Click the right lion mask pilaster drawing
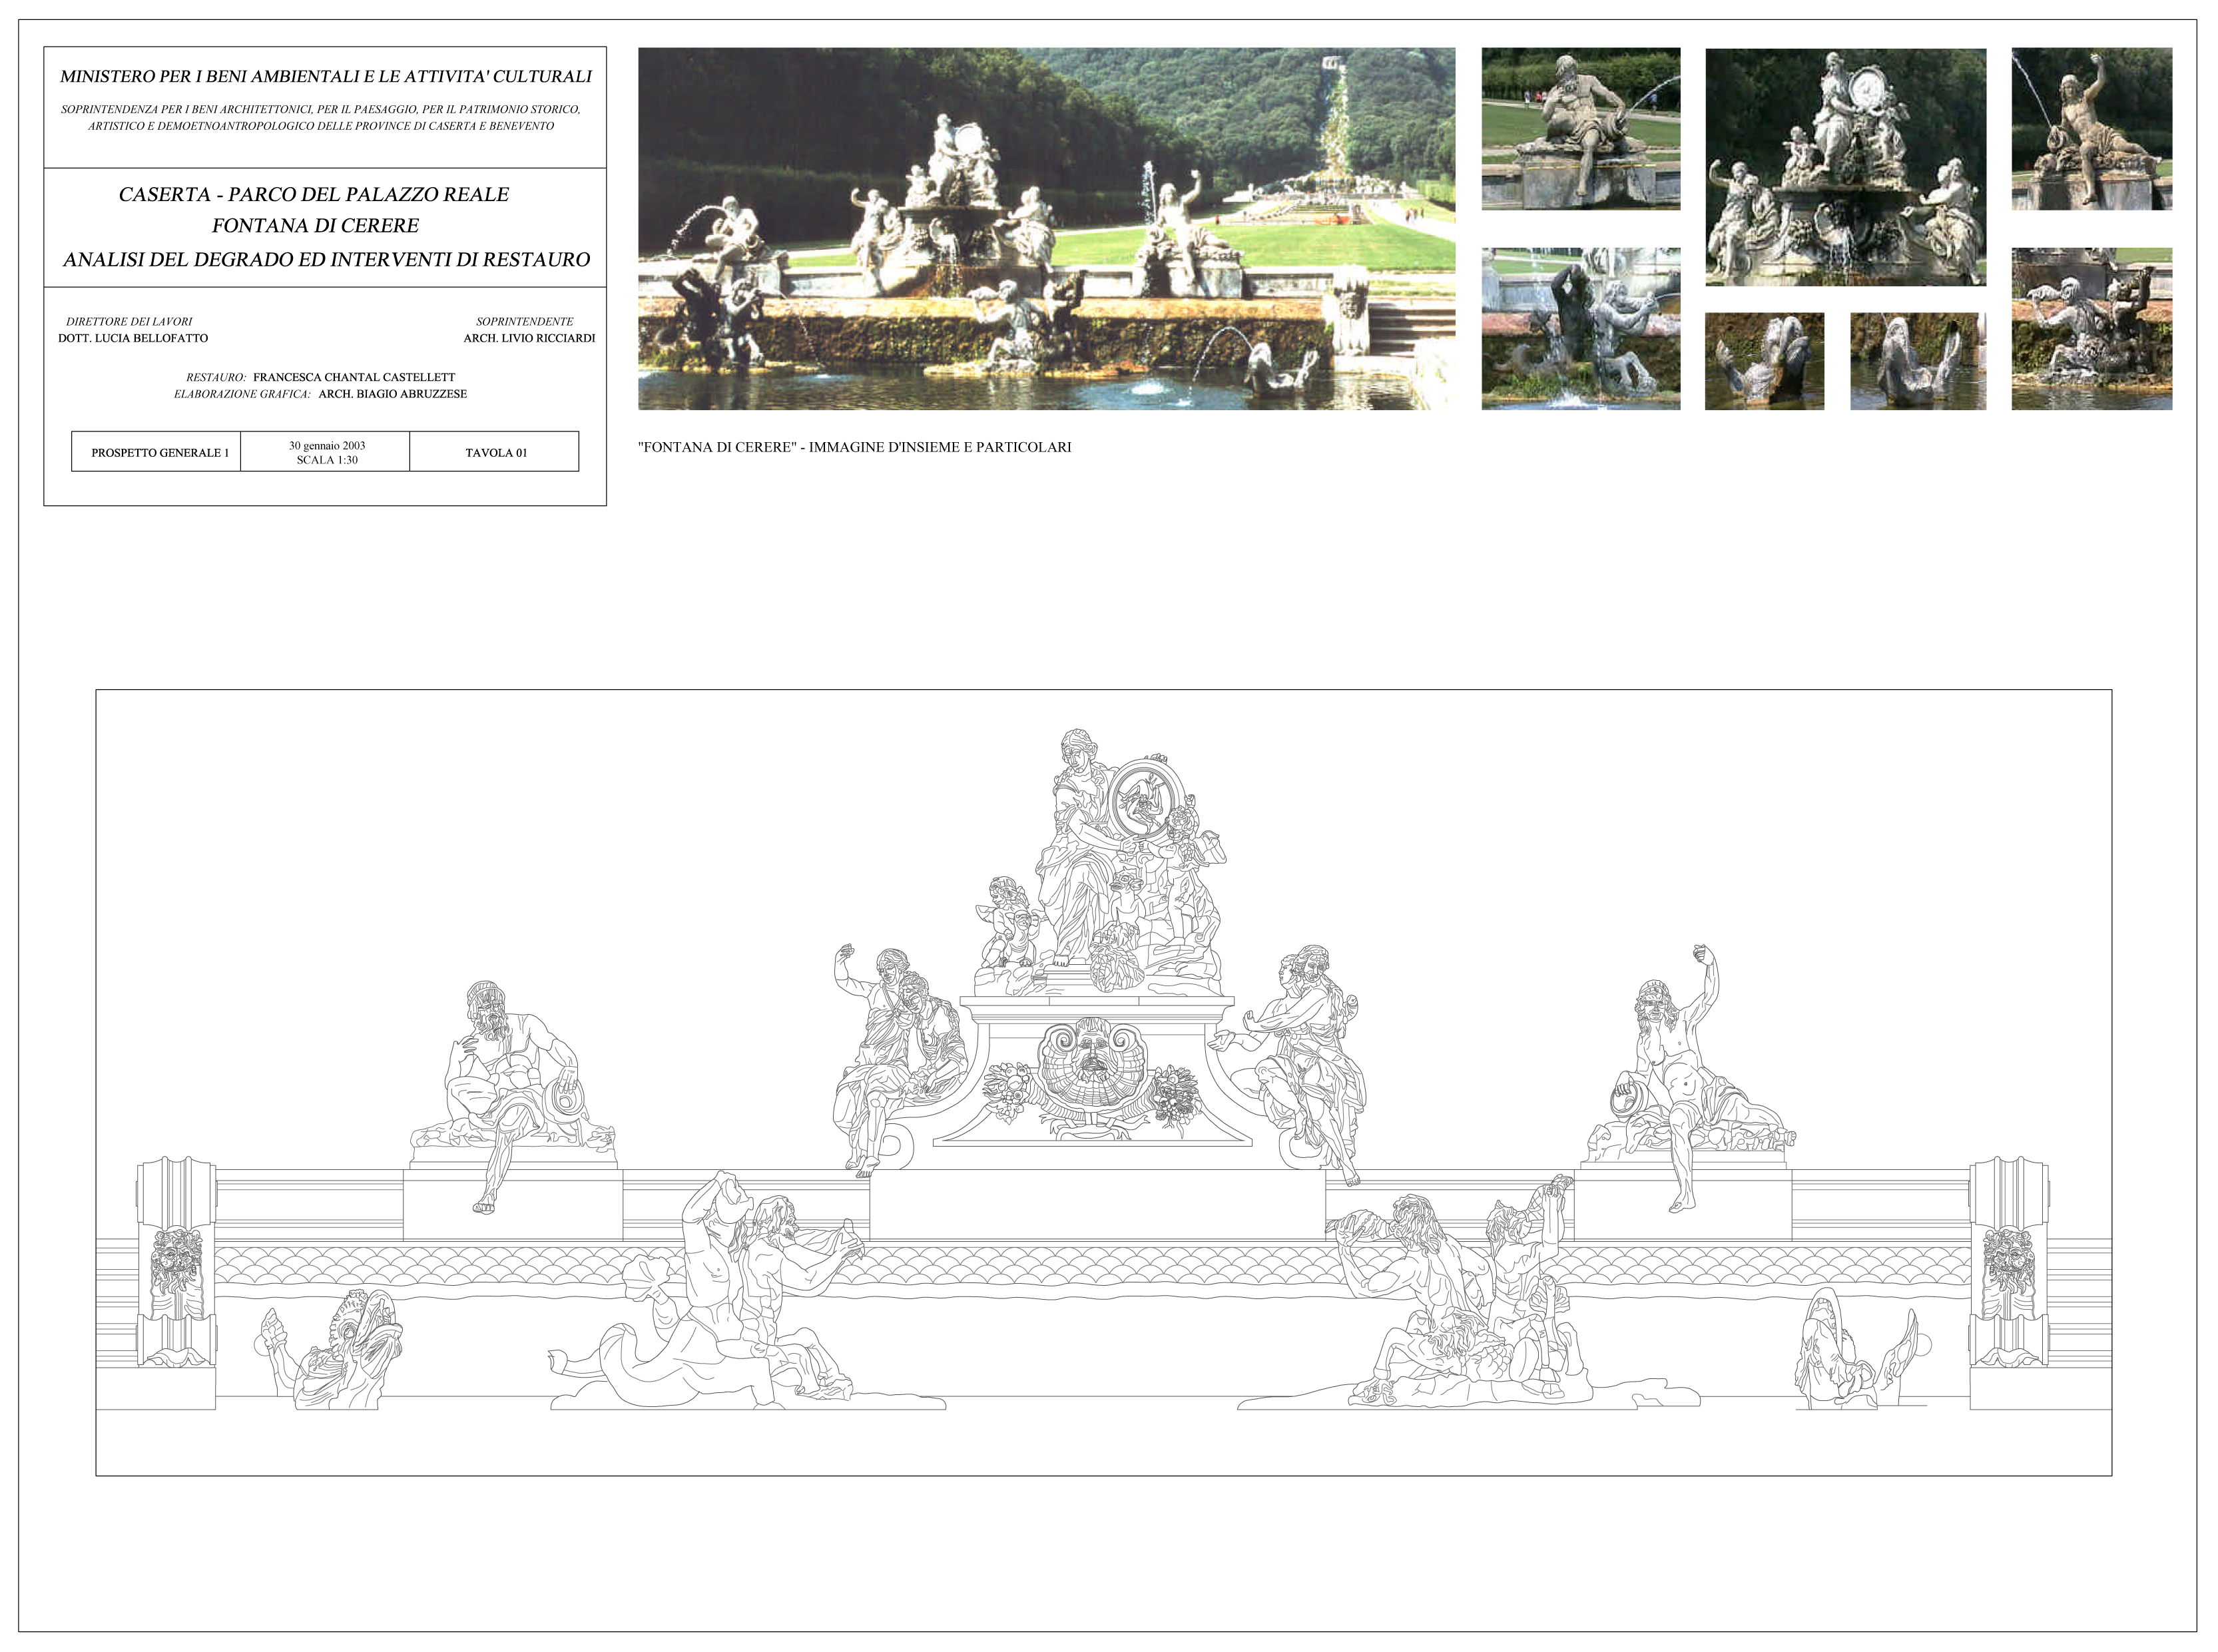2218x1652 pixels. coord(2009,1261)
